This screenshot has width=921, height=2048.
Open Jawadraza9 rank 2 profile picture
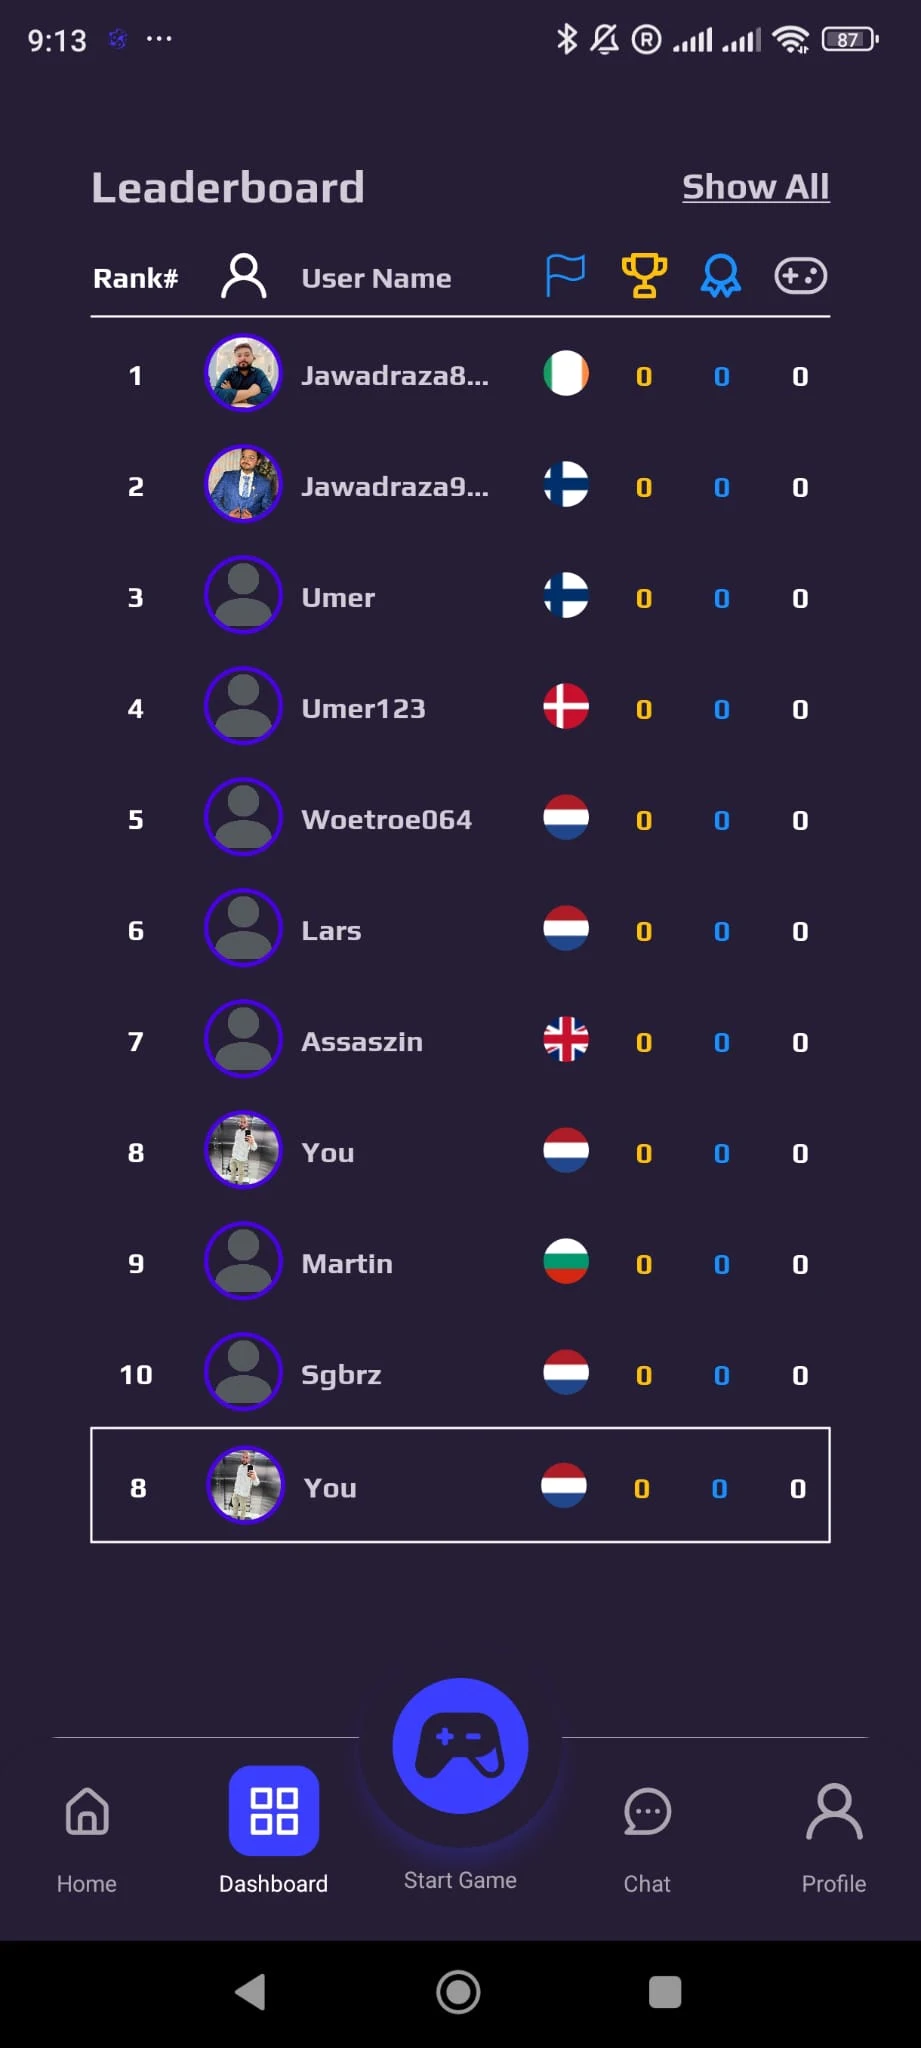coord(243,484)
